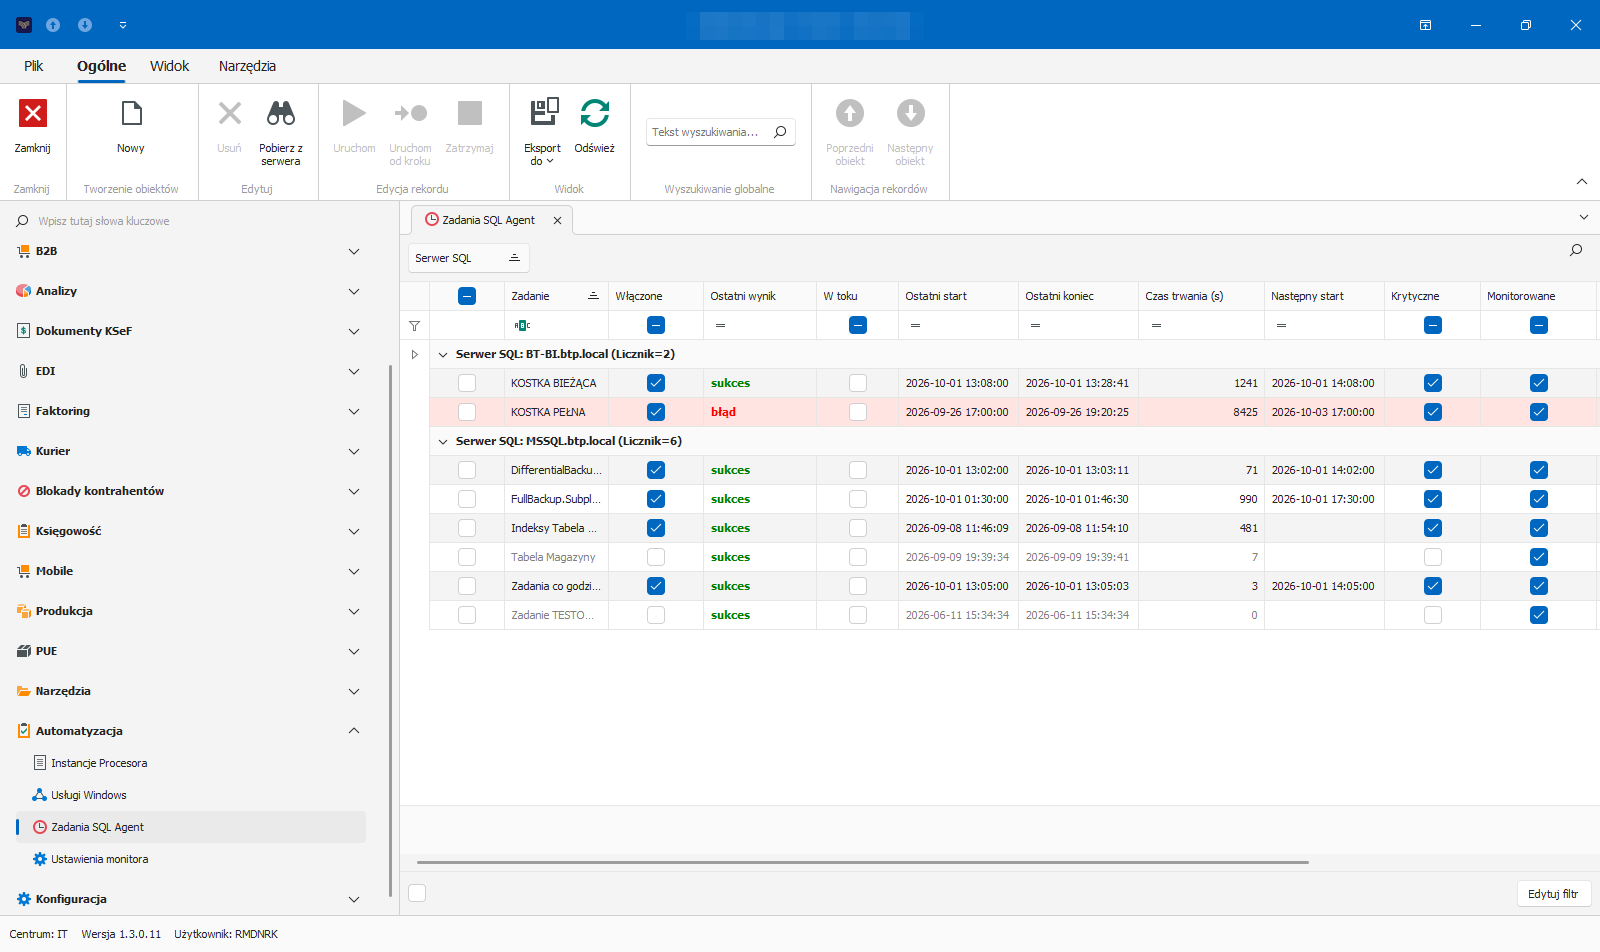The image size is (1600, 952).
Task: Click the Narzędzia folder icon
Action: click(x=24, y=691)
